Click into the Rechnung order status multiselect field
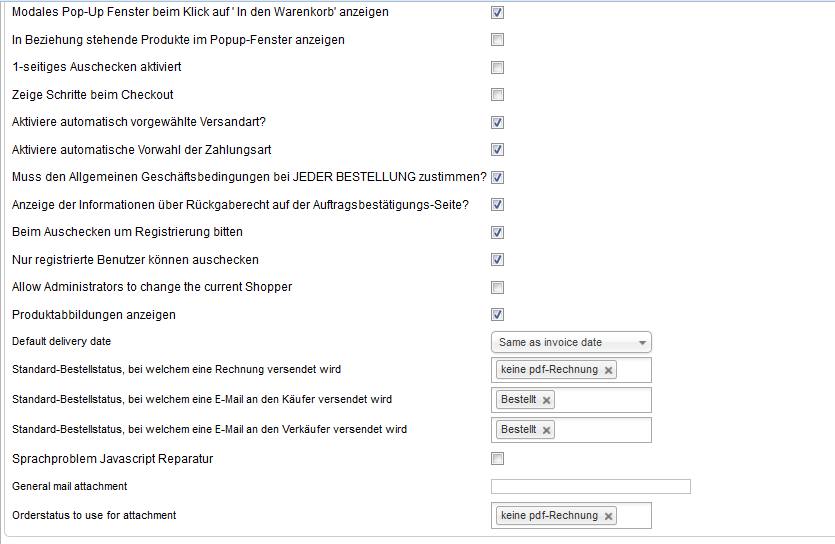 pyautogui.click(x=633, y=370)
